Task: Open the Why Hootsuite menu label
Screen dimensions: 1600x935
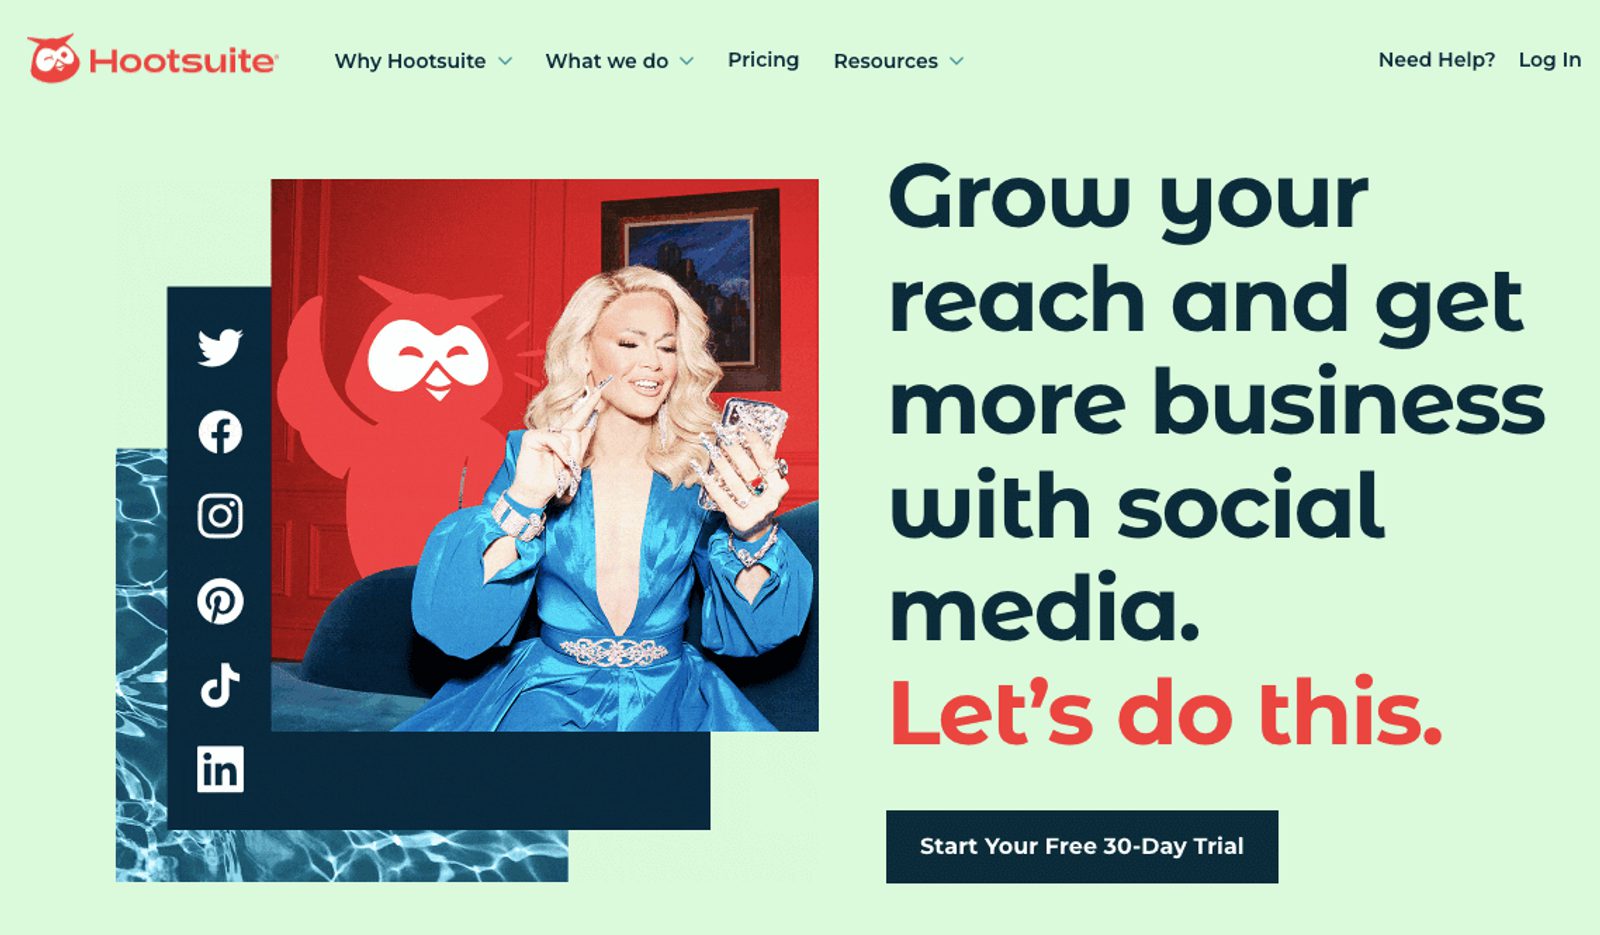Action: tap(410, 61)
